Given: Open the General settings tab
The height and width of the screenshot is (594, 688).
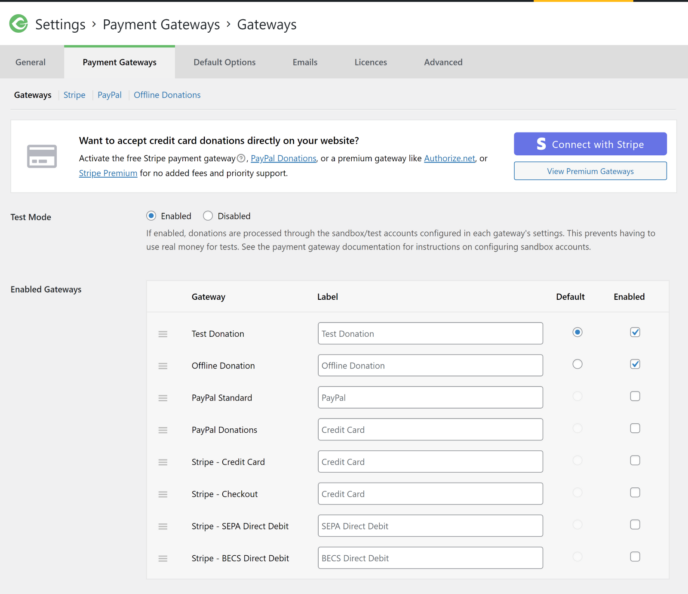Looking at the screenshot, I should click(x=30, y=62).
